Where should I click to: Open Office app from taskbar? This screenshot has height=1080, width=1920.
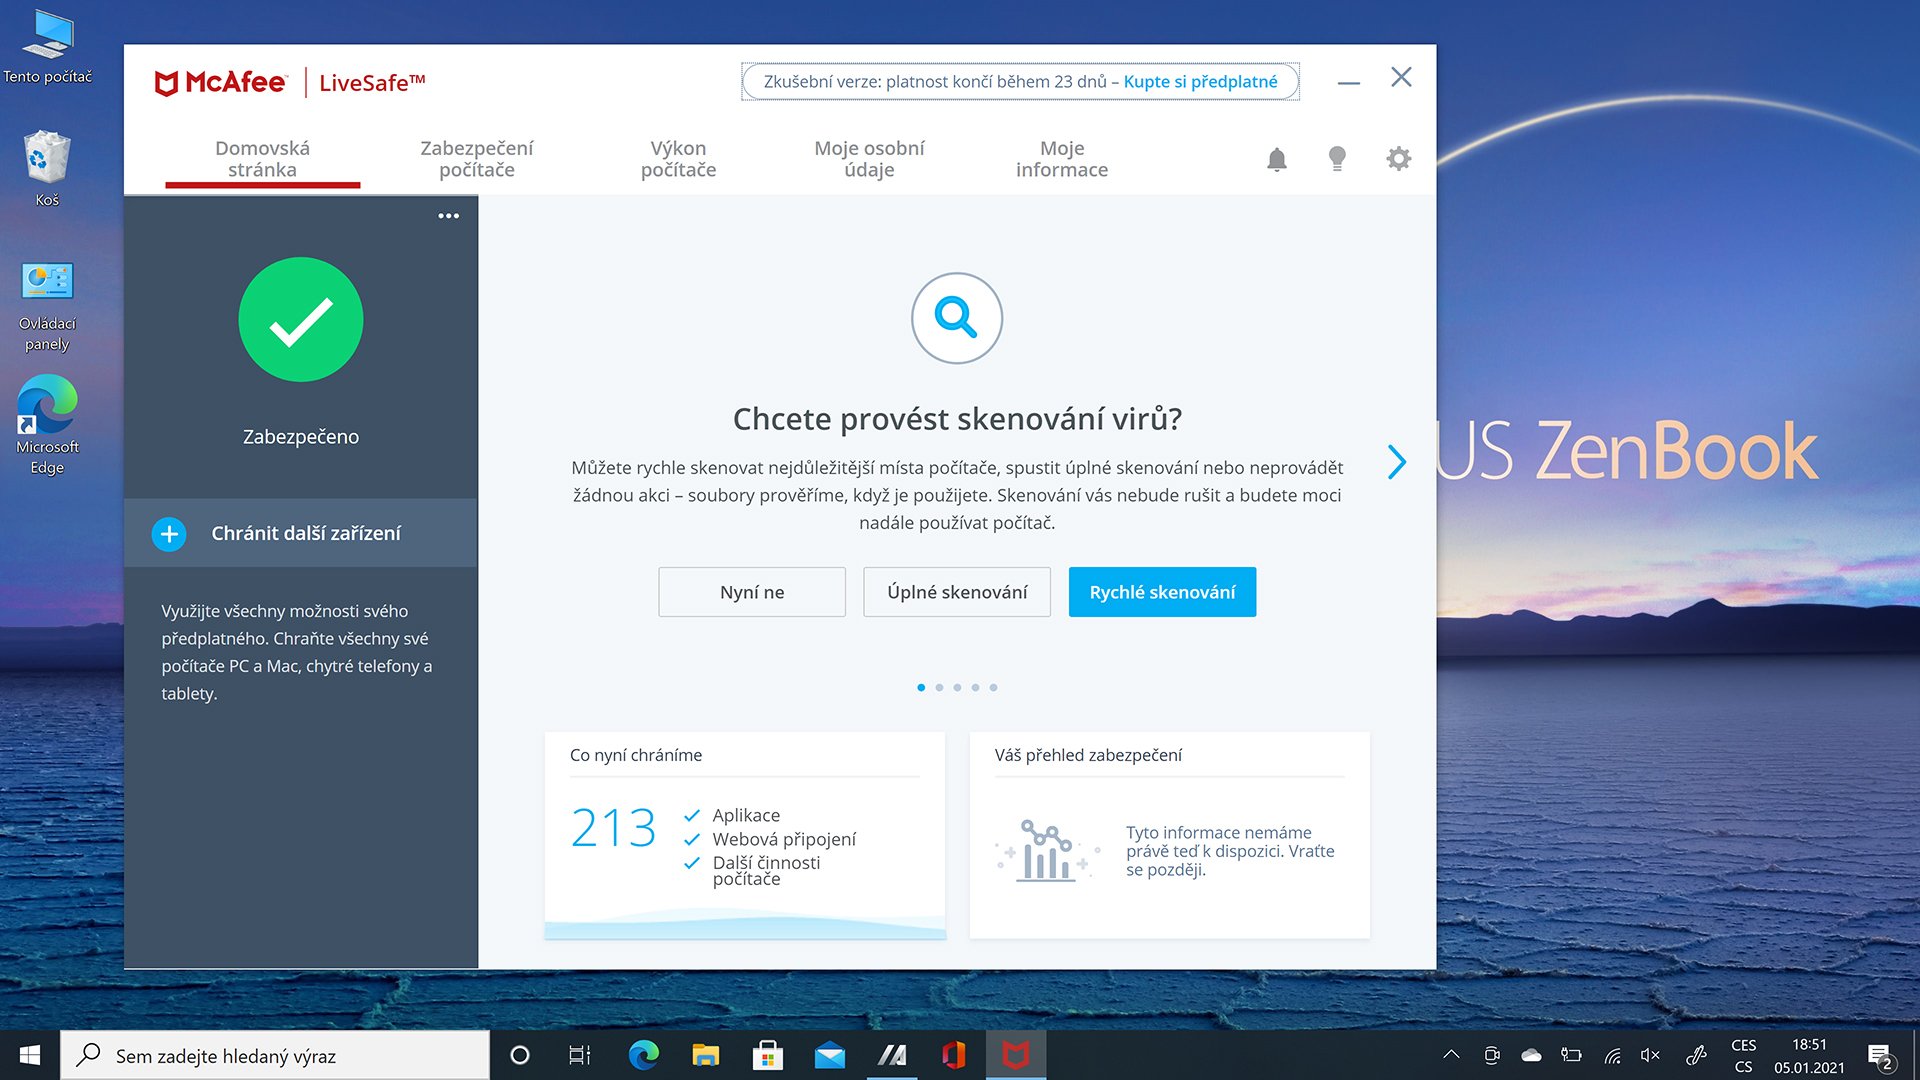click(x=953, y=1055)
